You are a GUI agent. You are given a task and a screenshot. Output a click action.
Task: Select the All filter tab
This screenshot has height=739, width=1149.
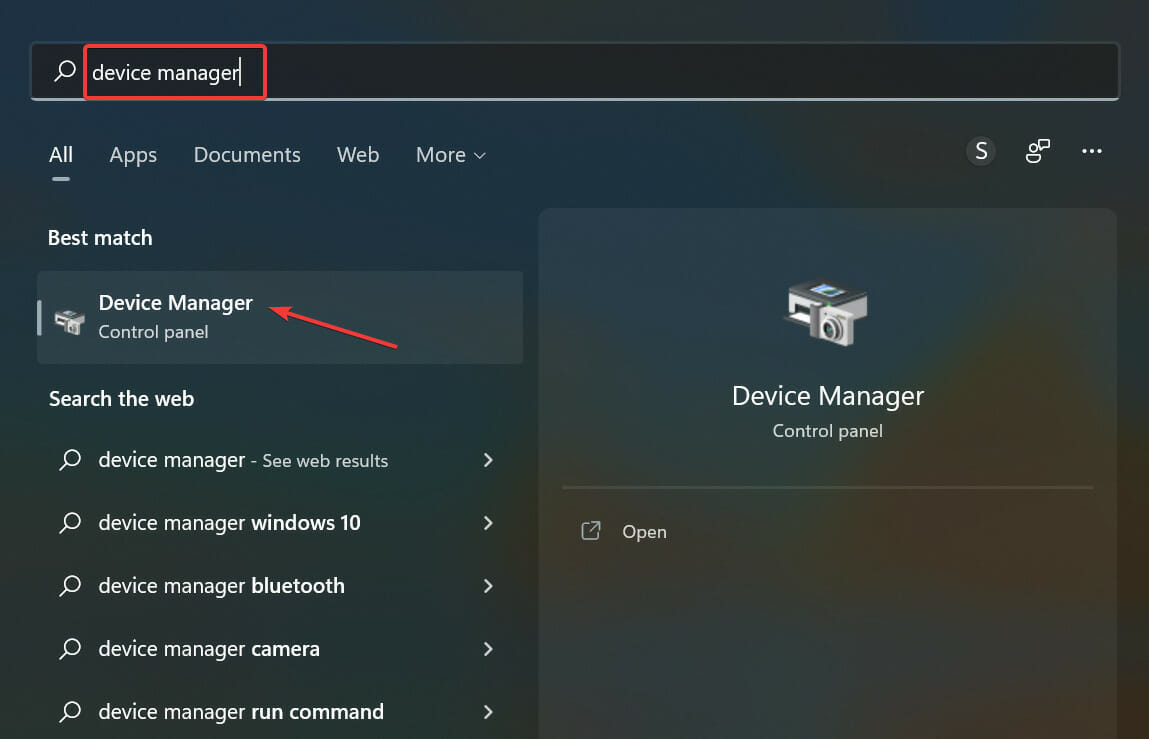pos(60,155)
